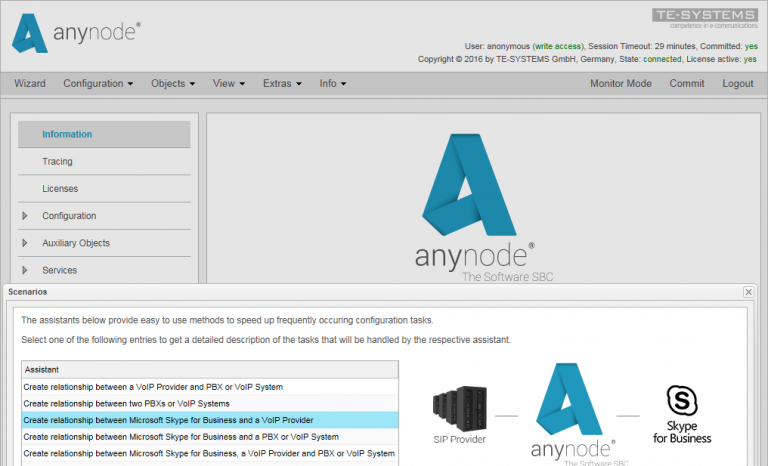Viewport: 768px width, 466px height.
Task: Click the anynode logo in the header
Action: coord(76,33)
